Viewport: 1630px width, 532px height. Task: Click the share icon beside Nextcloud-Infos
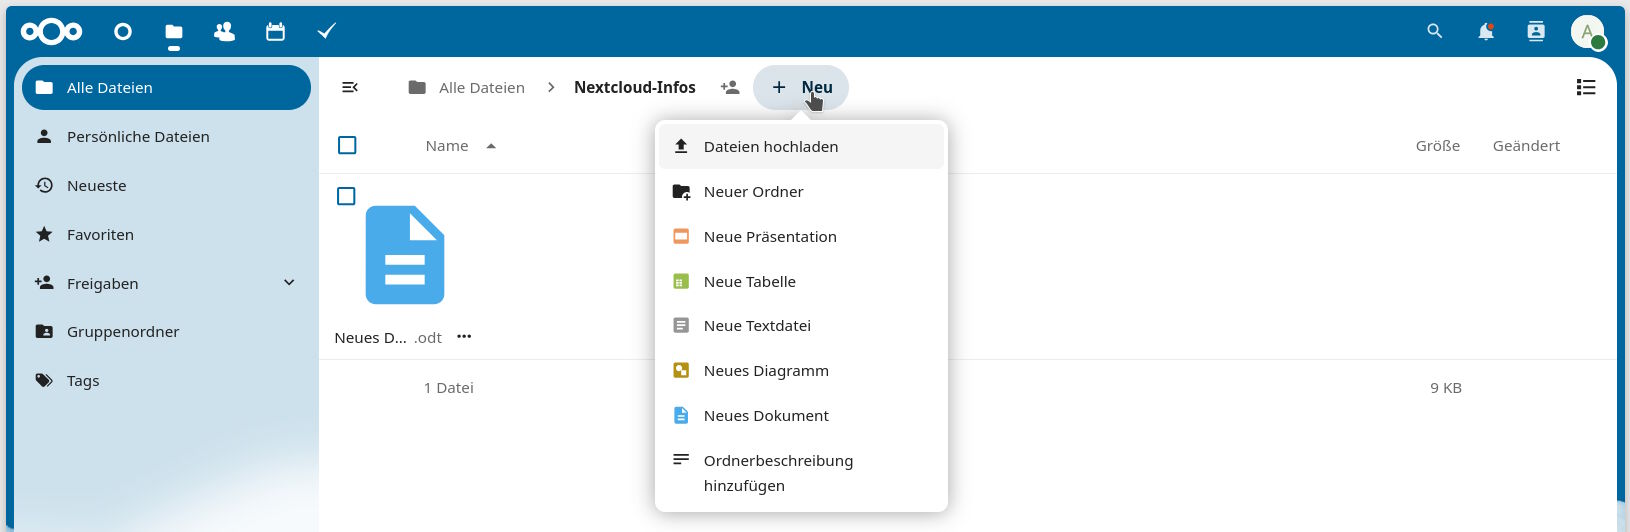(730, 88)
